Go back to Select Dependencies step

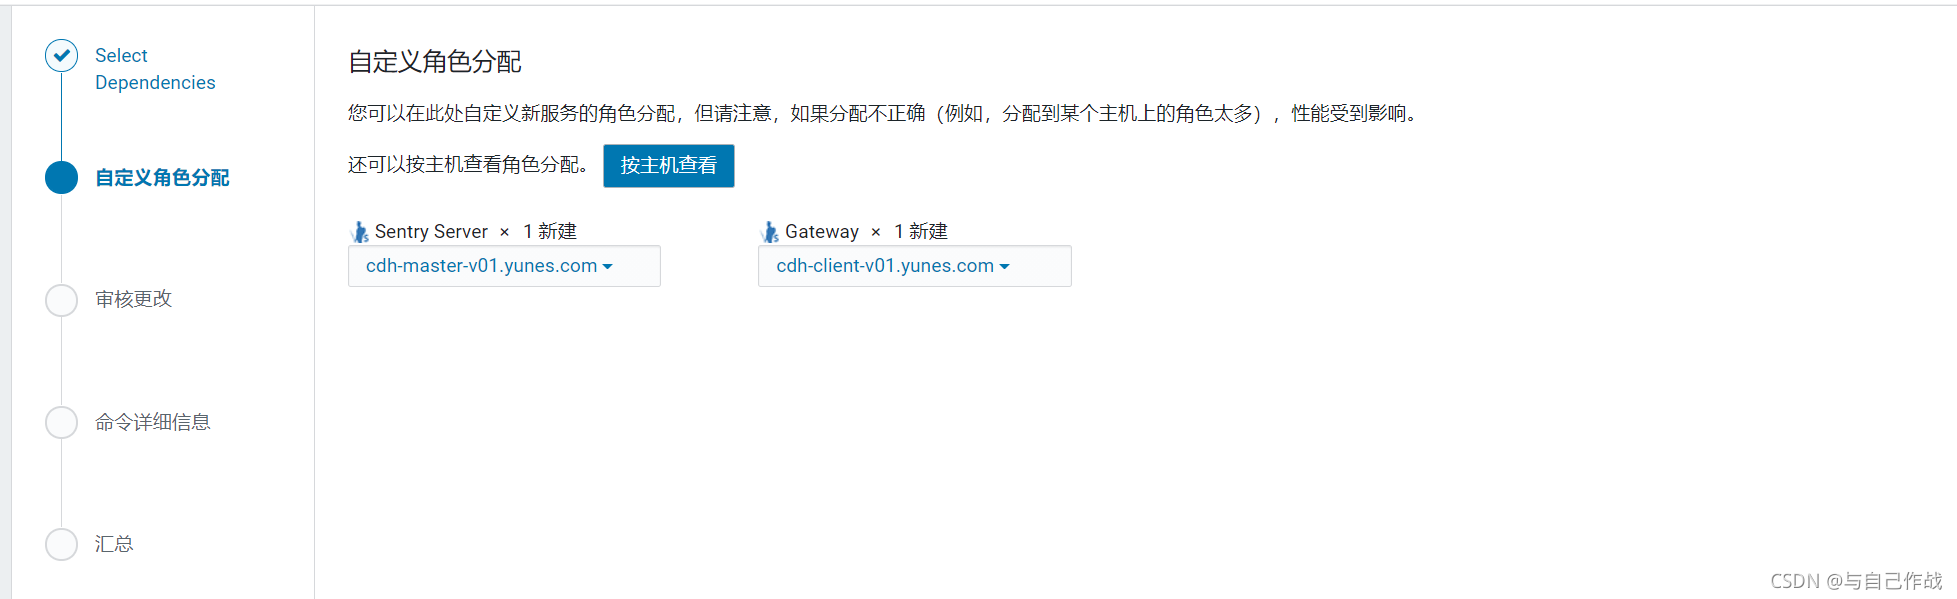coord(155,69)
